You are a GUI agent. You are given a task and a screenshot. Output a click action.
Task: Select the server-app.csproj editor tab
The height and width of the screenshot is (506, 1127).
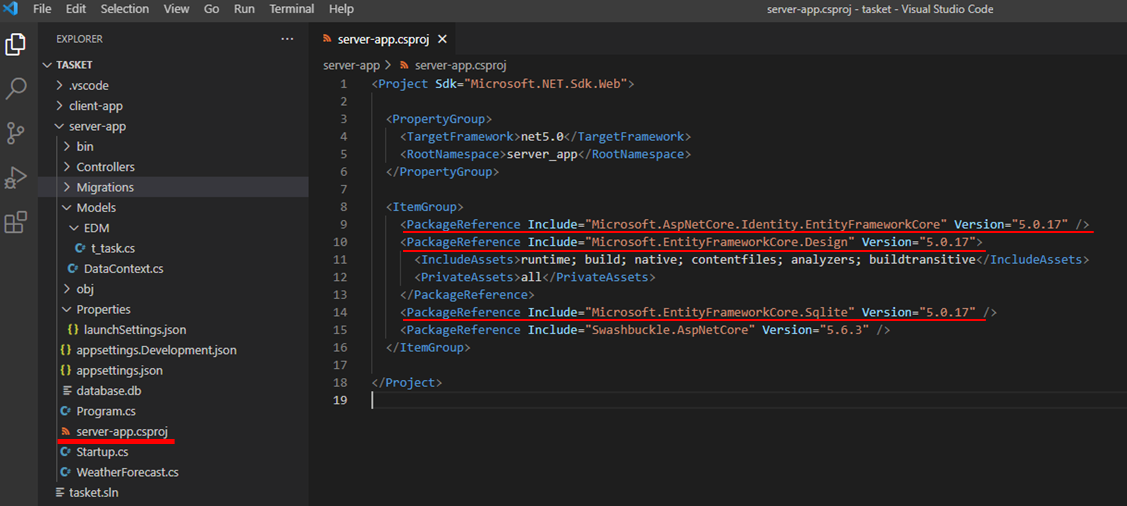pyautogui.click(x=384, y=39)
